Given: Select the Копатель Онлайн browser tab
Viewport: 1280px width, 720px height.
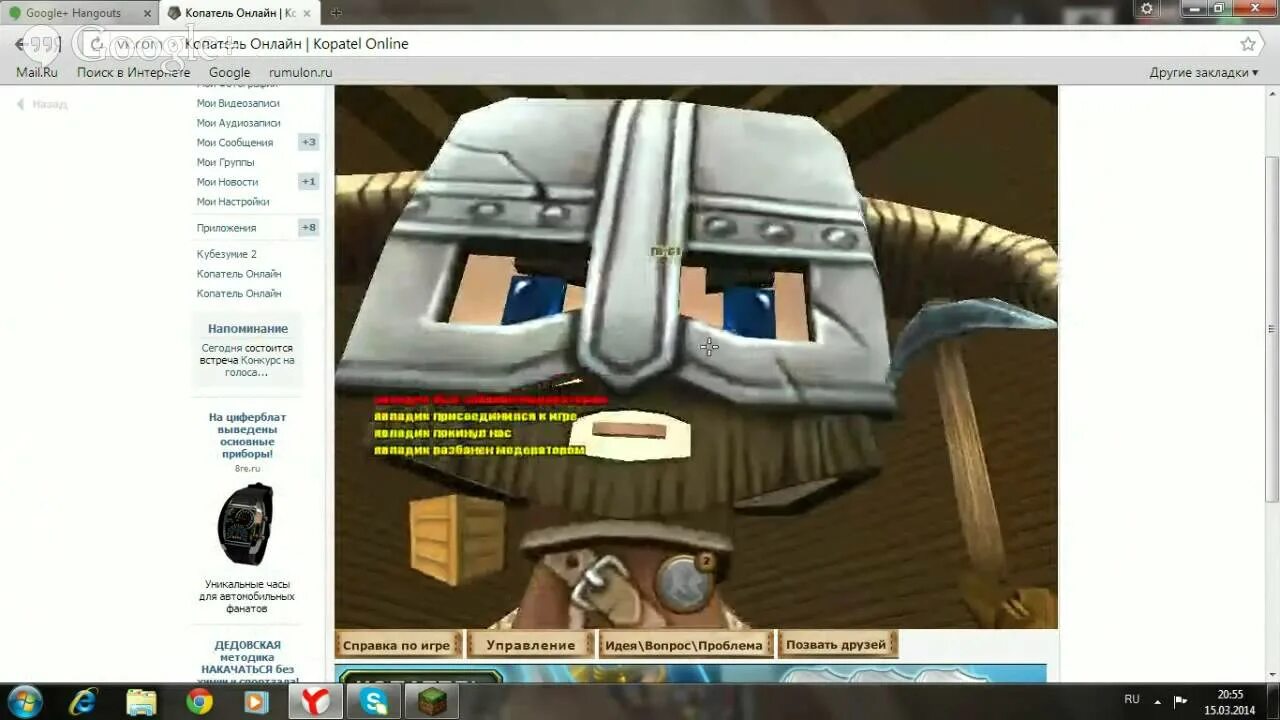Looking at the screenshot, I should click(x=240, y=13).
